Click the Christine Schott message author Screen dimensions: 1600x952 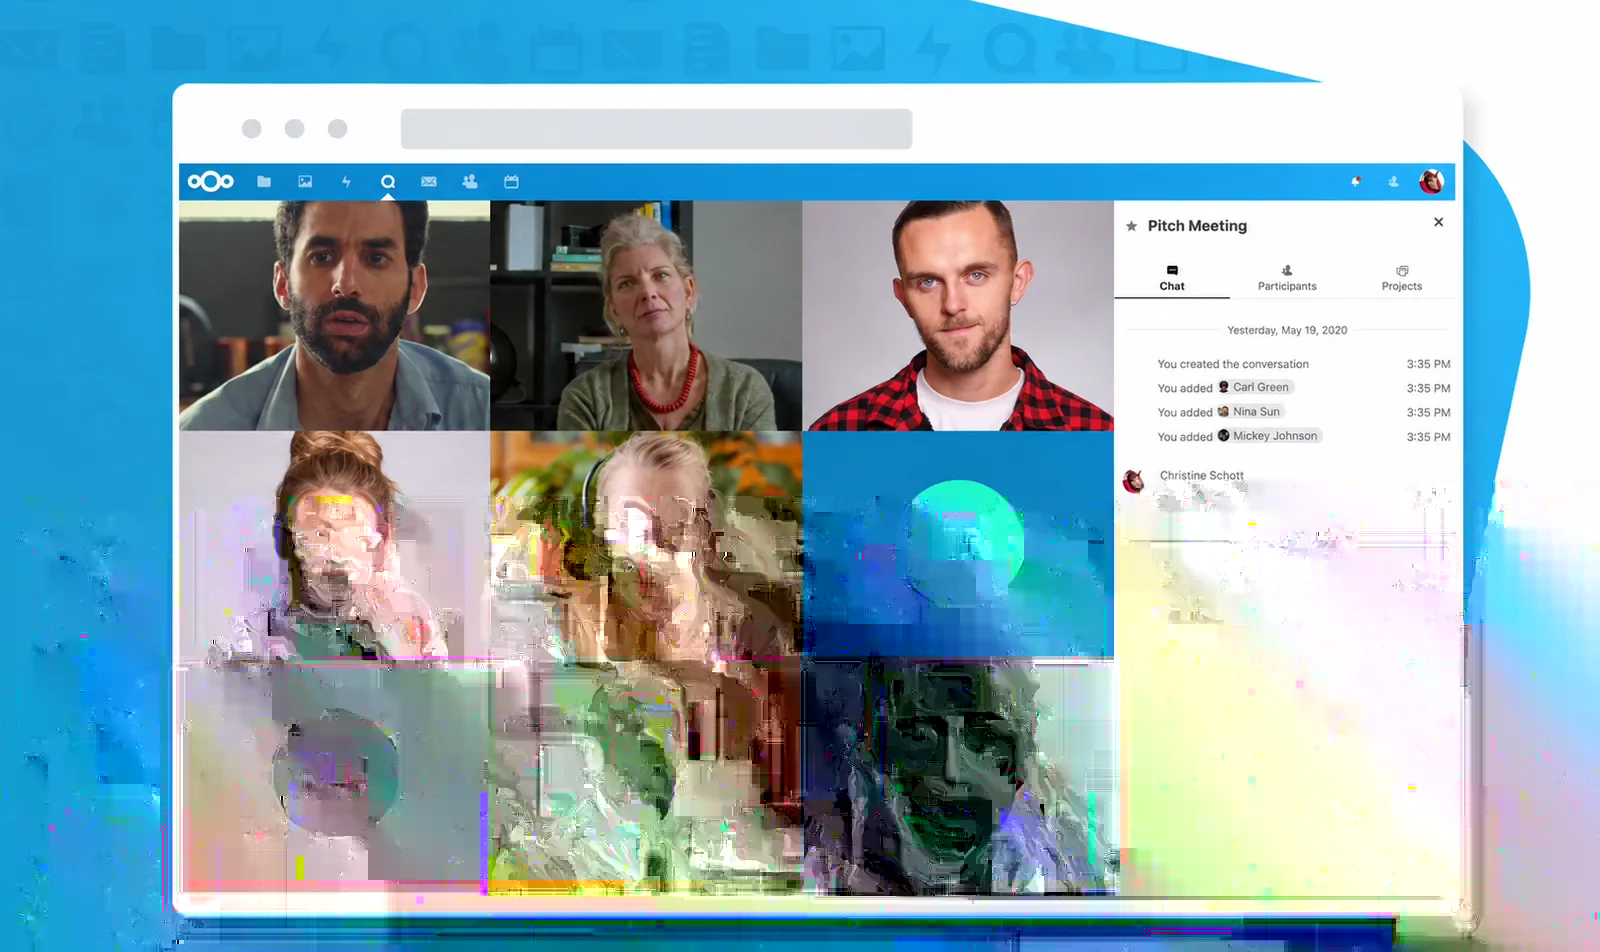click(1201, 476)
